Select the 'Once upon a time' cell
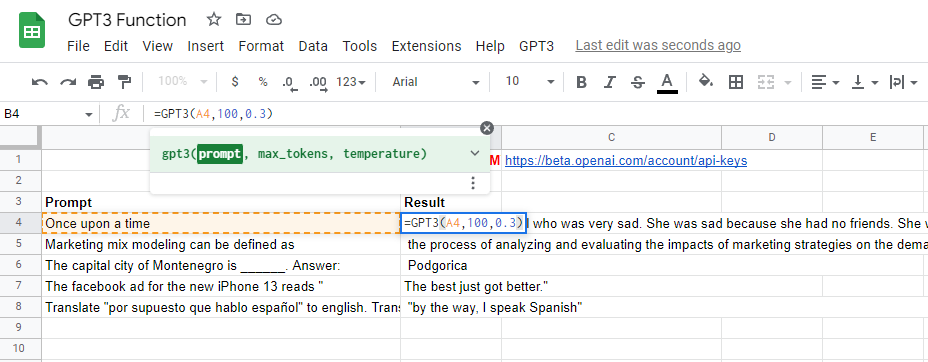This screenshot has width=928, height=362. 221,224
